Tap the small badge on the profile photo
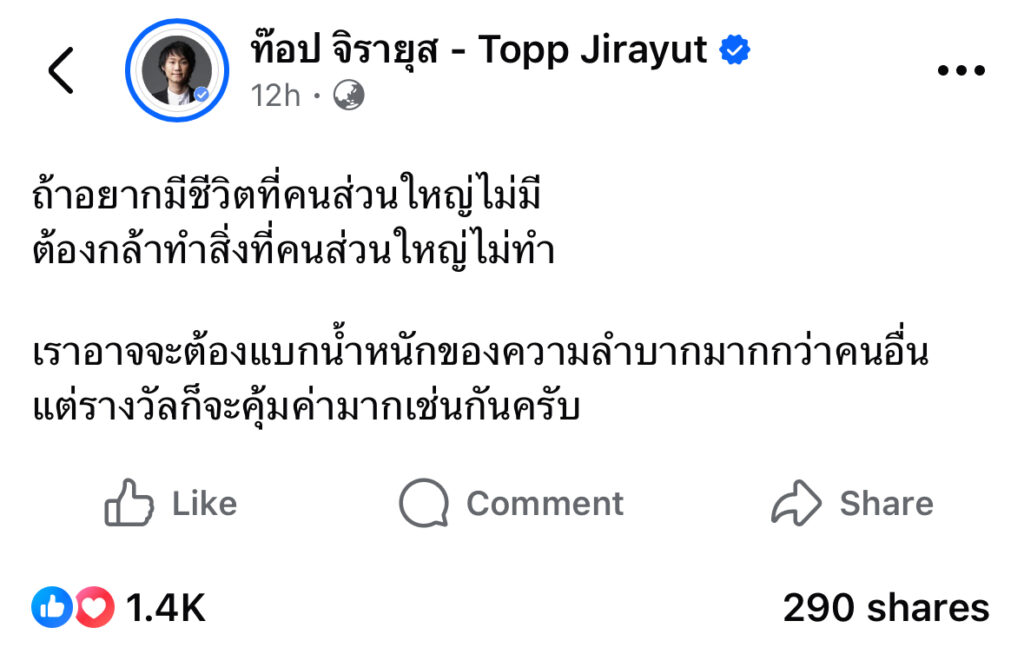This screenshot has width=1024, height=654. [x=202, y=95]
